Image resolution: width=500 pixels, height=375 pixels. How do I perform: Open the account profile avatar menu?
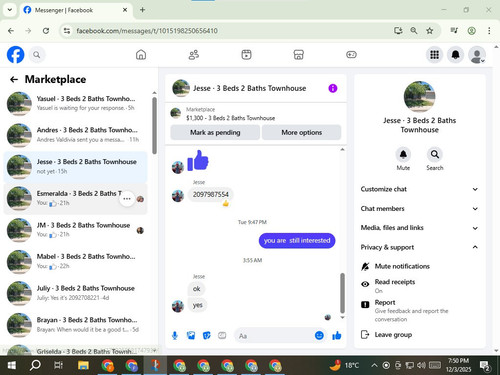477,55
